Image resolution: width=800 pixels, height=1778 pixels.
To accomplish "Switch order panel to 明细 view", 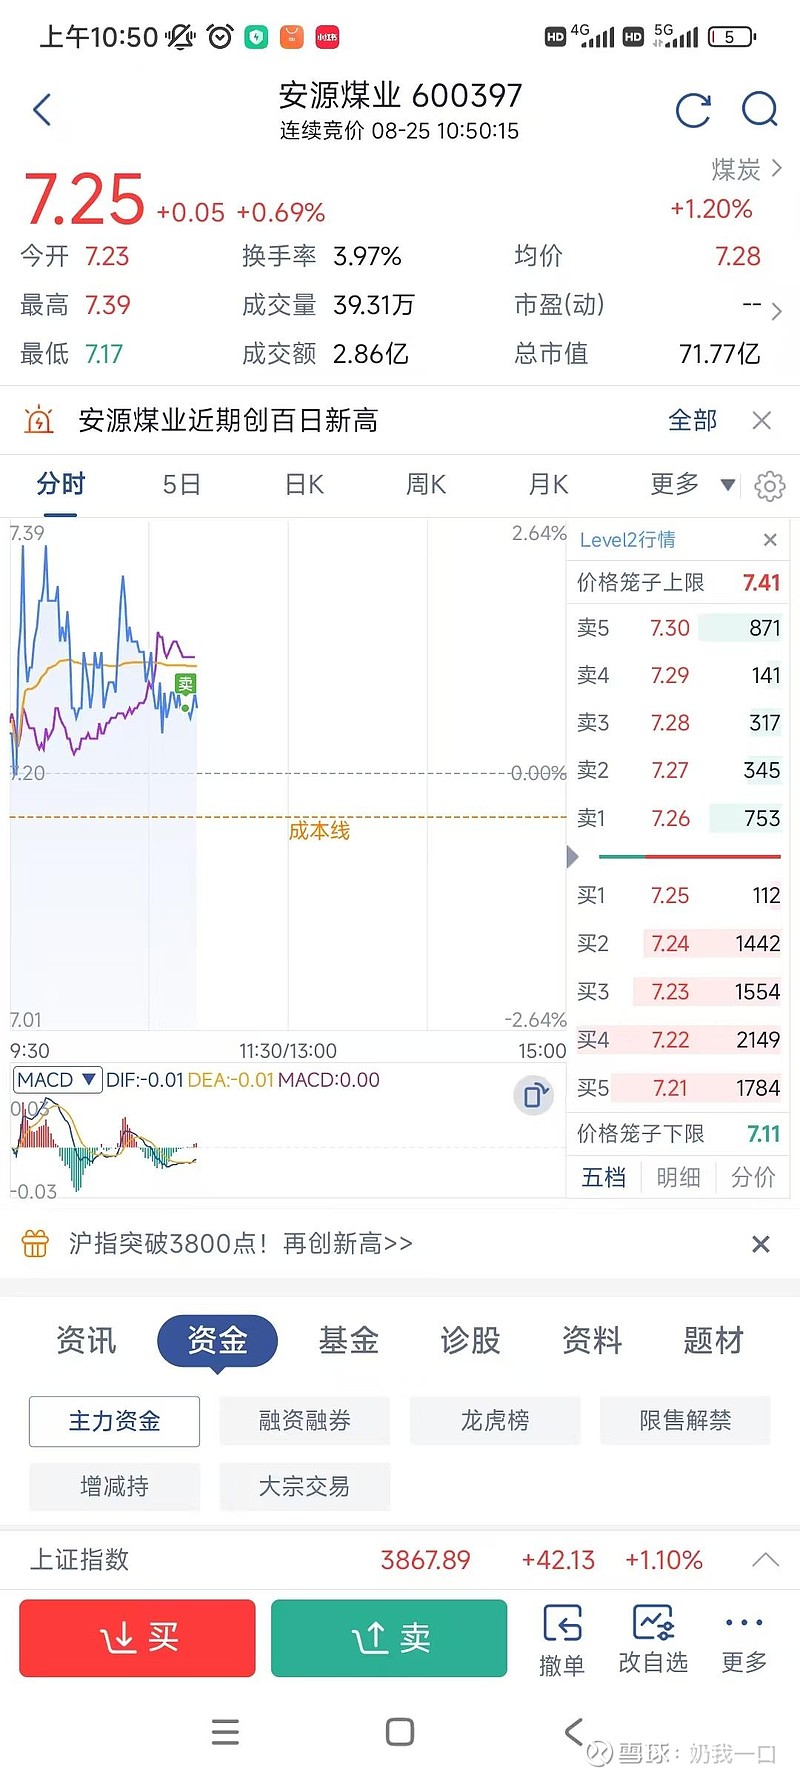I will [678, 1177].
